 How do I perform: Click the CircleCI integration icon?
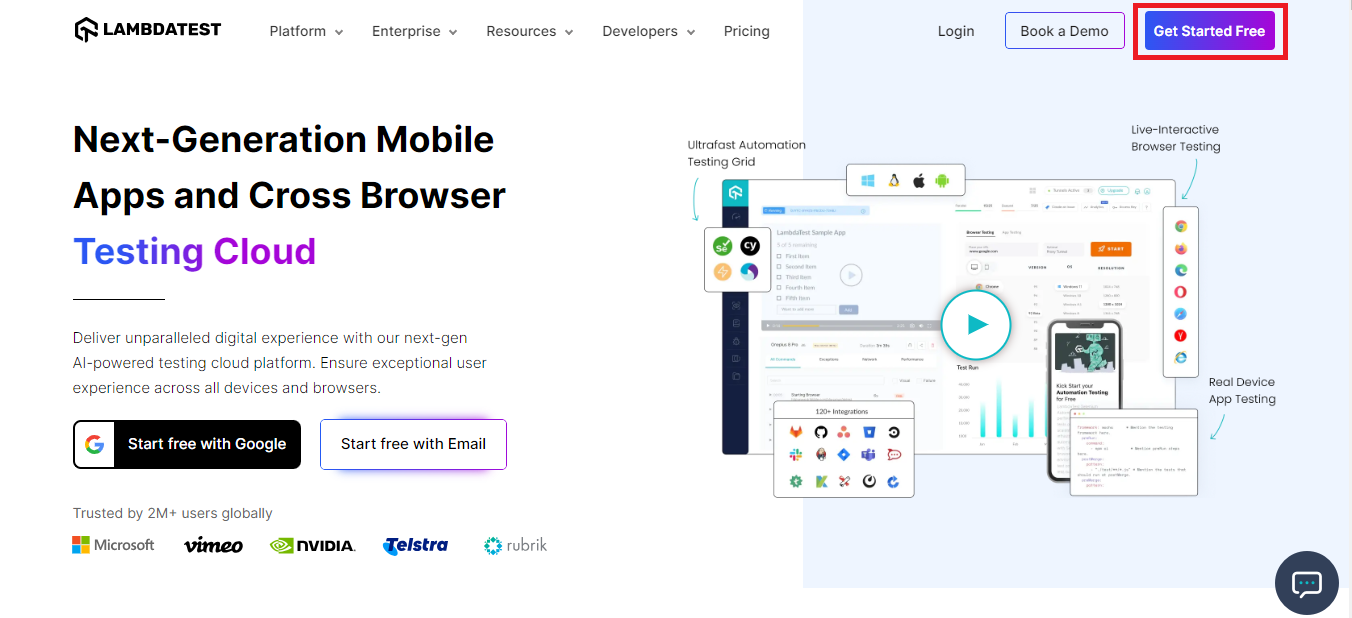tap(894, 432)
